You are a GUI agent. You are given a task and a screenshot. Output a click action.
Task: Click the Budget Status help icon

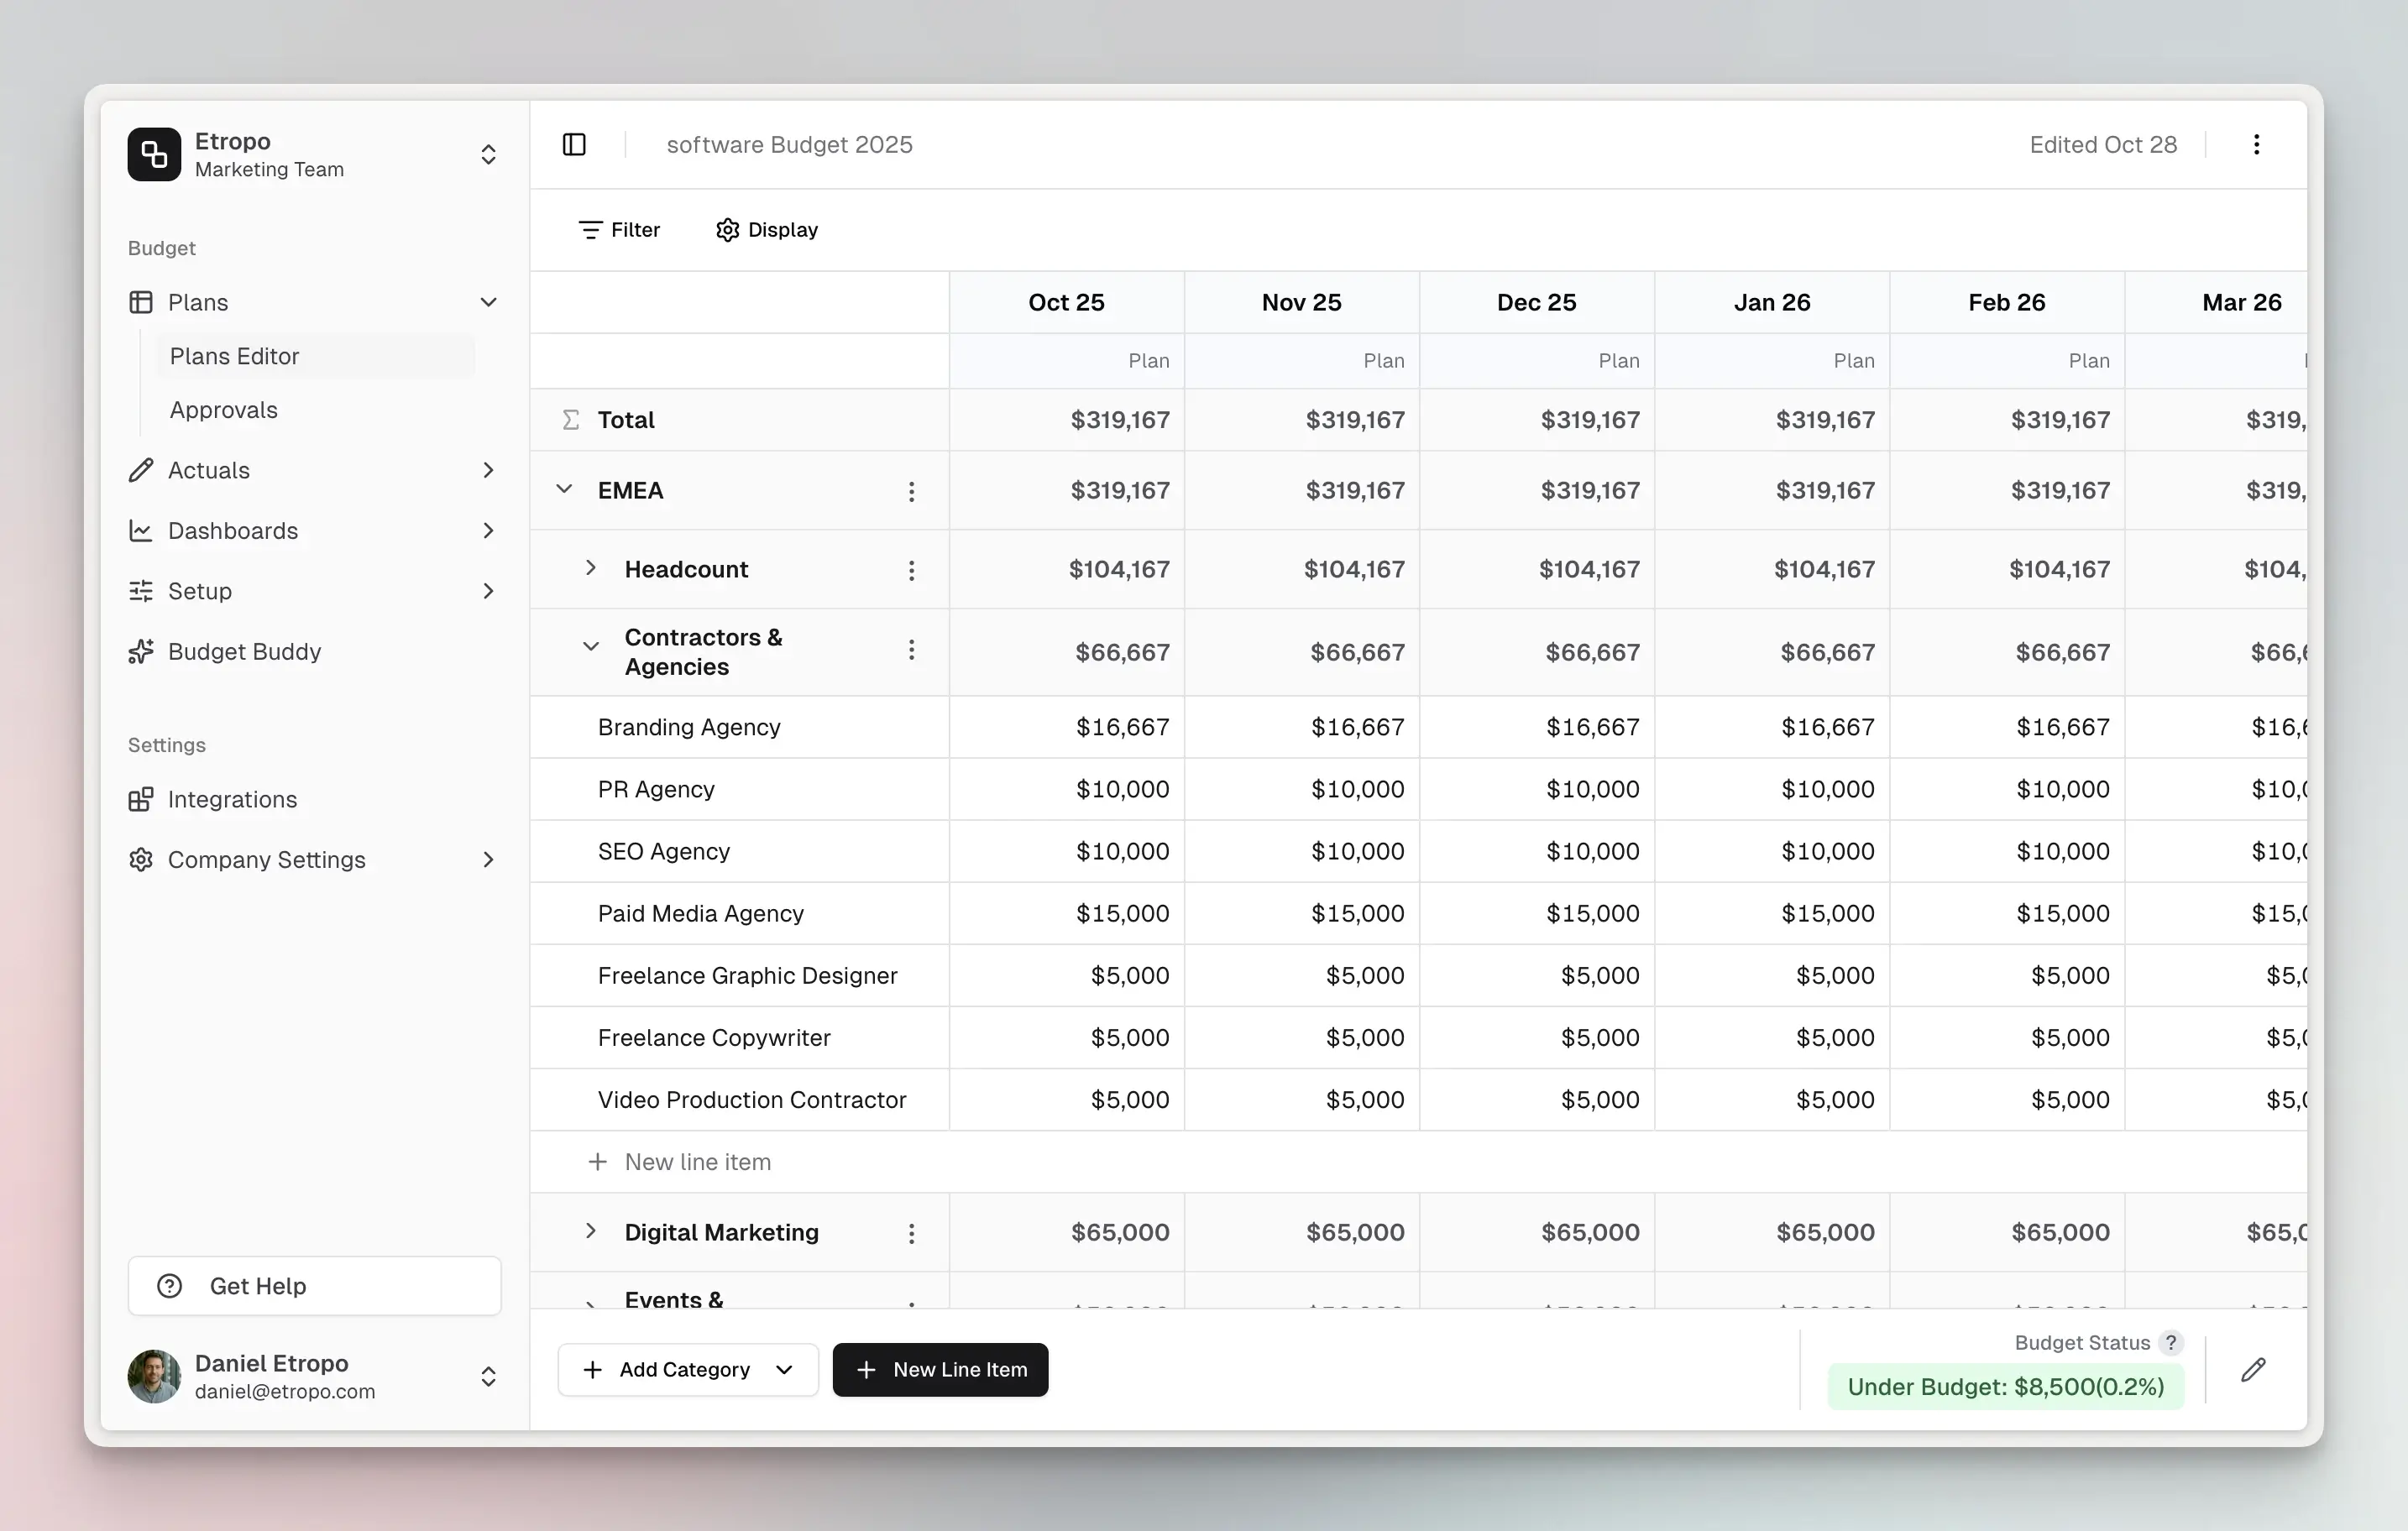click(x=2170, y=1343)
